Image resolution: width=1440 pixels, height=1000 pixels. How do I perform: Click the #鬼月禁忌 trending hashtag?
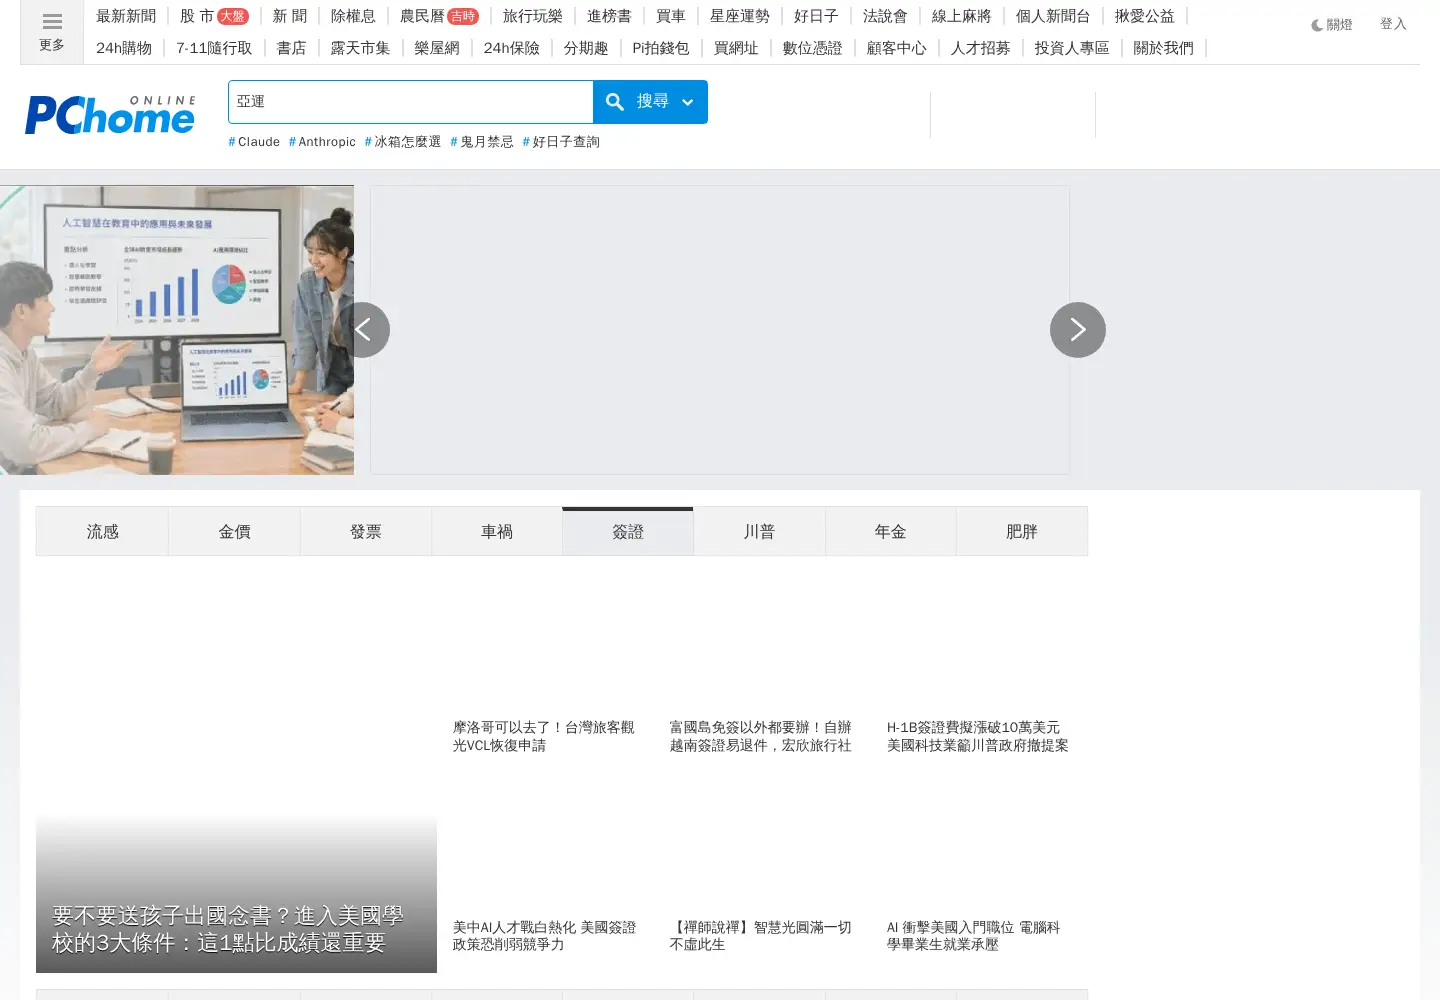tap(482, 142)
